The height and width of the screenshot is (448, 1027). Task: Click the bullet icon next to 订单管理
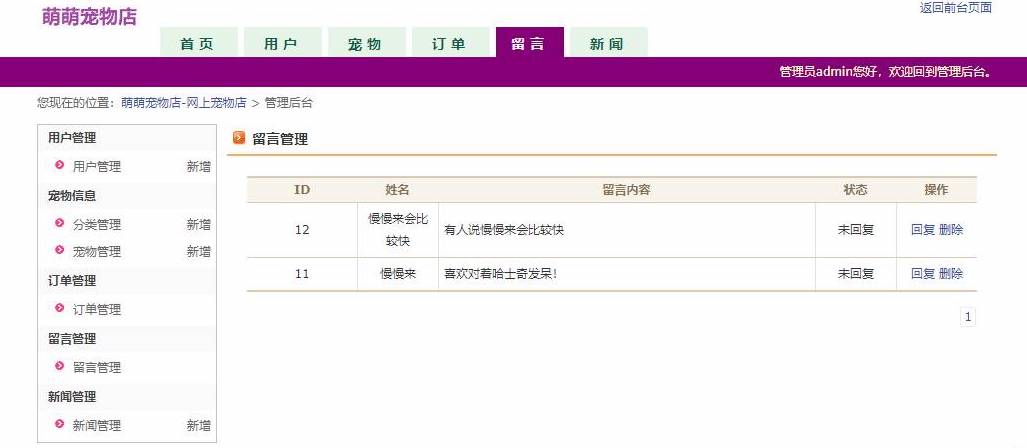pos(60,308)
